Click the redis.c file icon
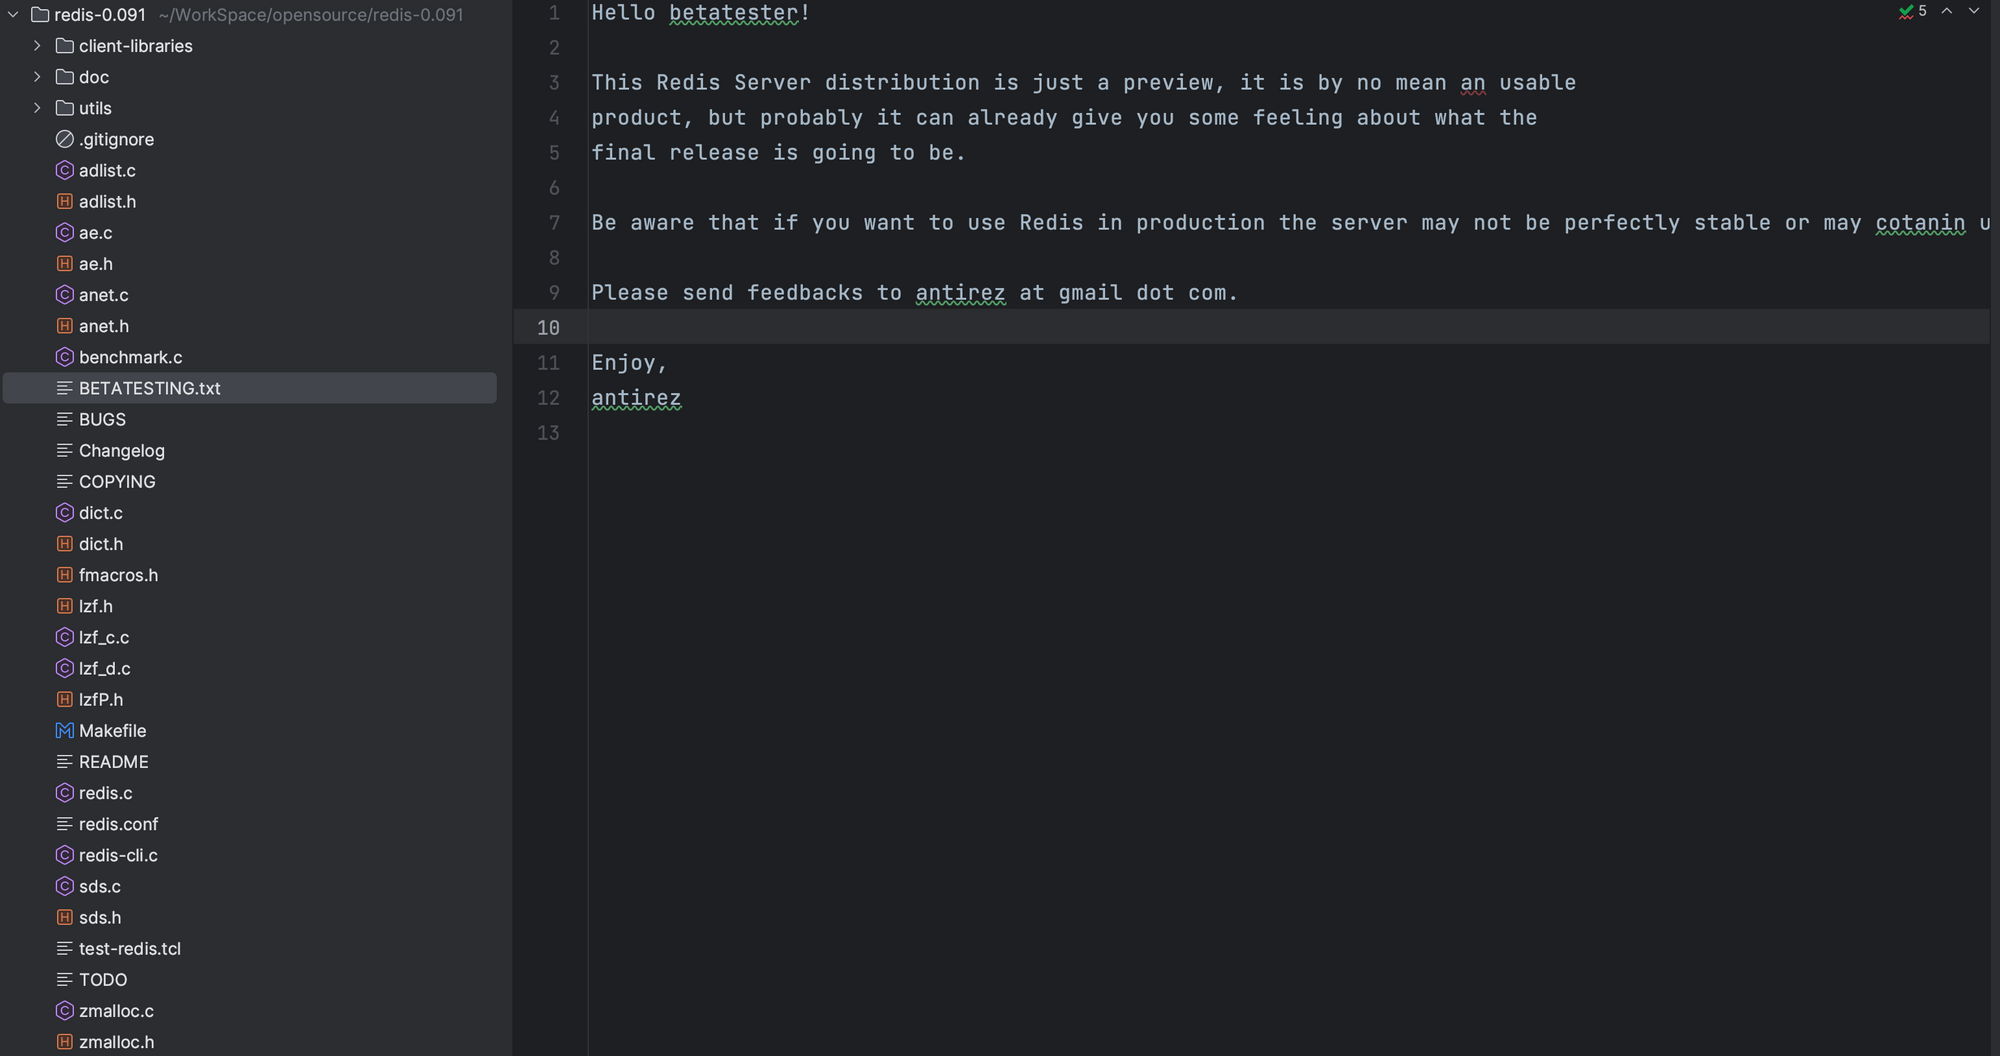The image size is (2000, 1056). [65, 793]
